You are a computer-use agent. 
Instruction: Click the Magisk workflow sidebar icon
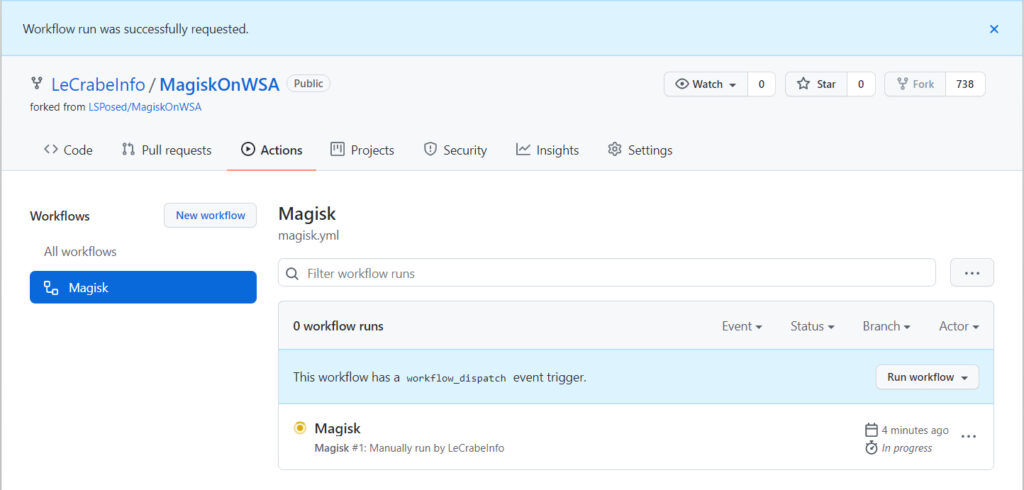point(51,288)
